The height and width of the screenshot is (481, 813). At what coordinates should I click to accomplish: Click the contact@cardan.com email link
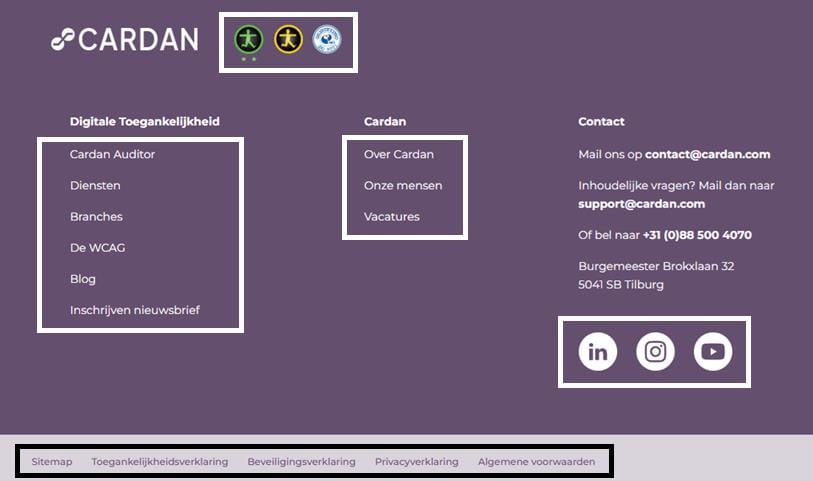(x=708, y=154)
